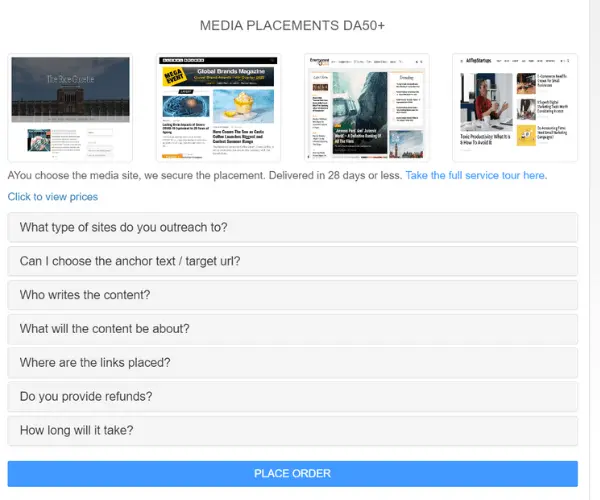Open 'Where are the links placed?' accordion
This screenshot has width=600, height=500.
(x=292, y=363)
